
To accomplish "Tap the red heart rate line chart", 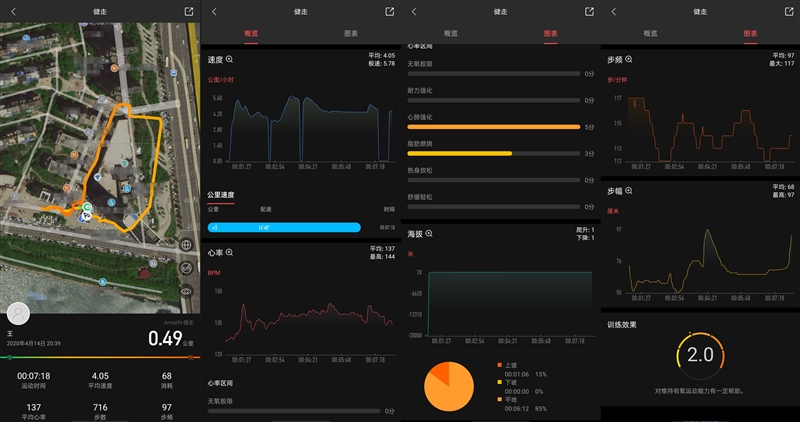I will pyautogui.click(x=310, y=322).
